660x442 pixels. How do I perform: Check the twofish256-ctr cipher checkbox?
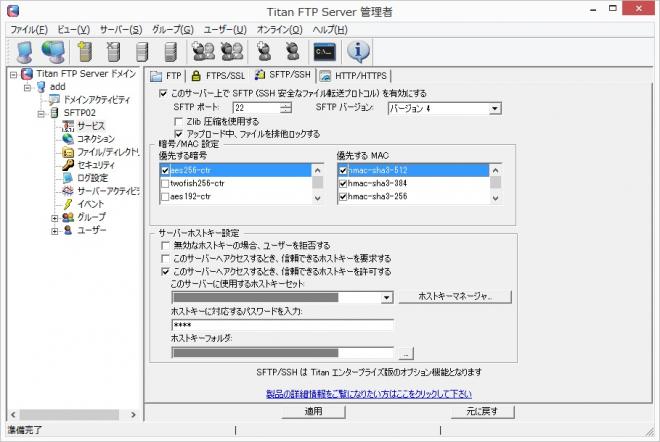tap(165, 184)
